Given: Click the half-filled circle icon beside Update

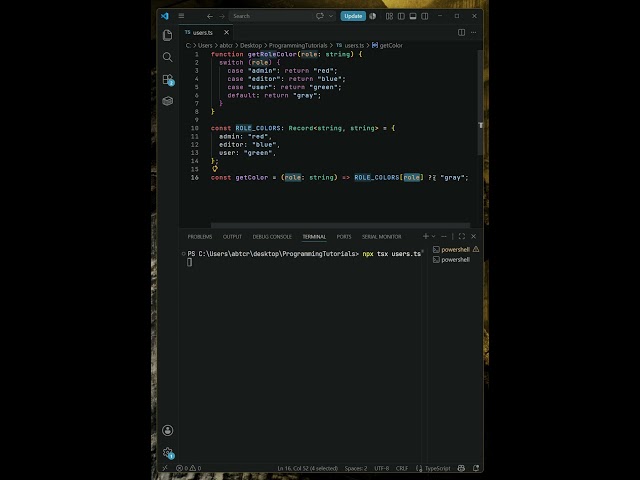Looking at the screenshot, I should pos(373,16).
